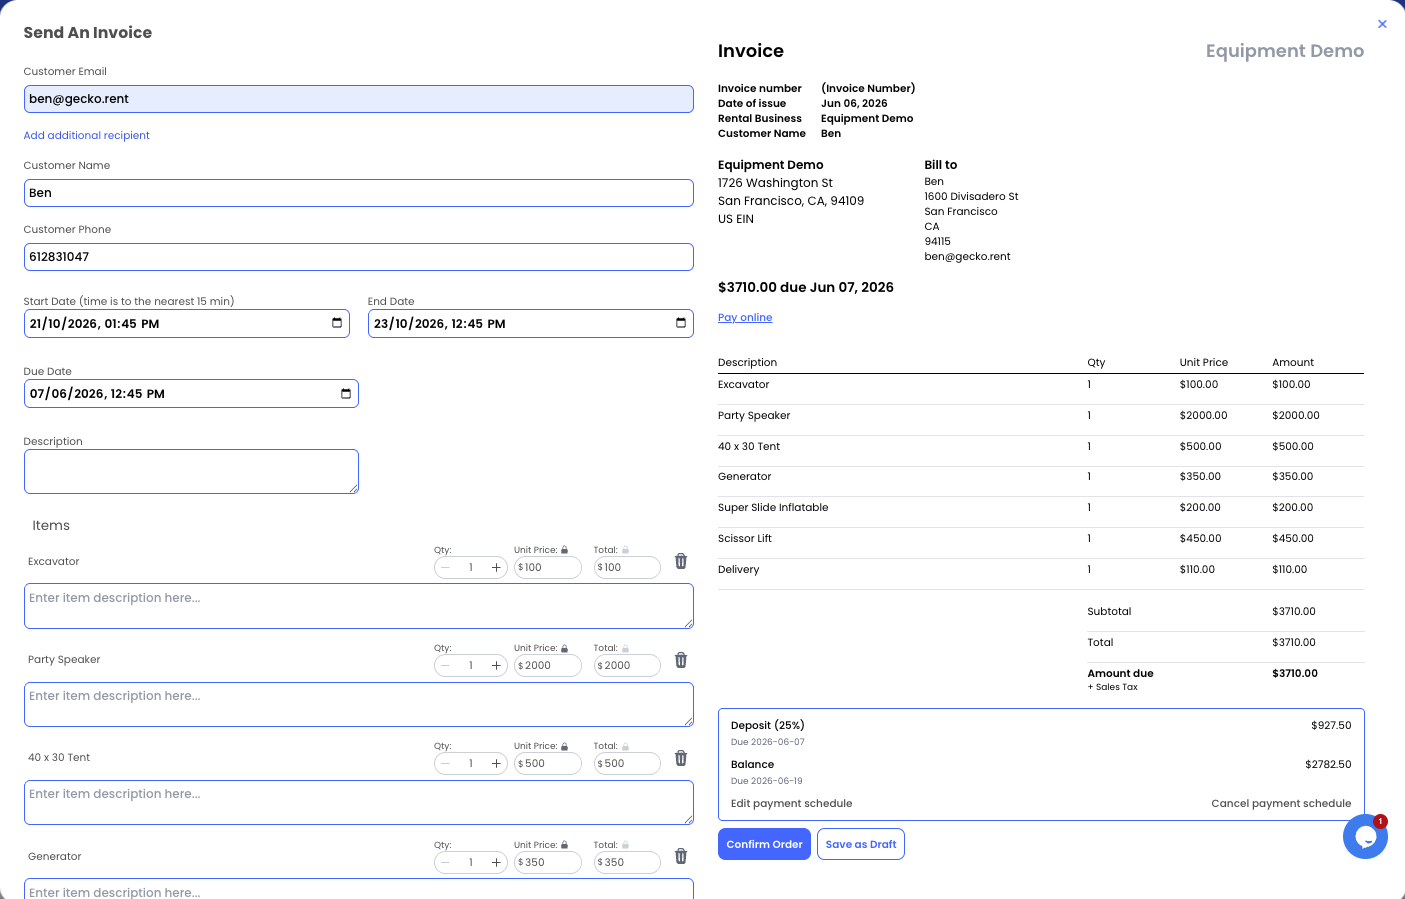
Task: Click the Excavator item description box
Action: (359, 606)
